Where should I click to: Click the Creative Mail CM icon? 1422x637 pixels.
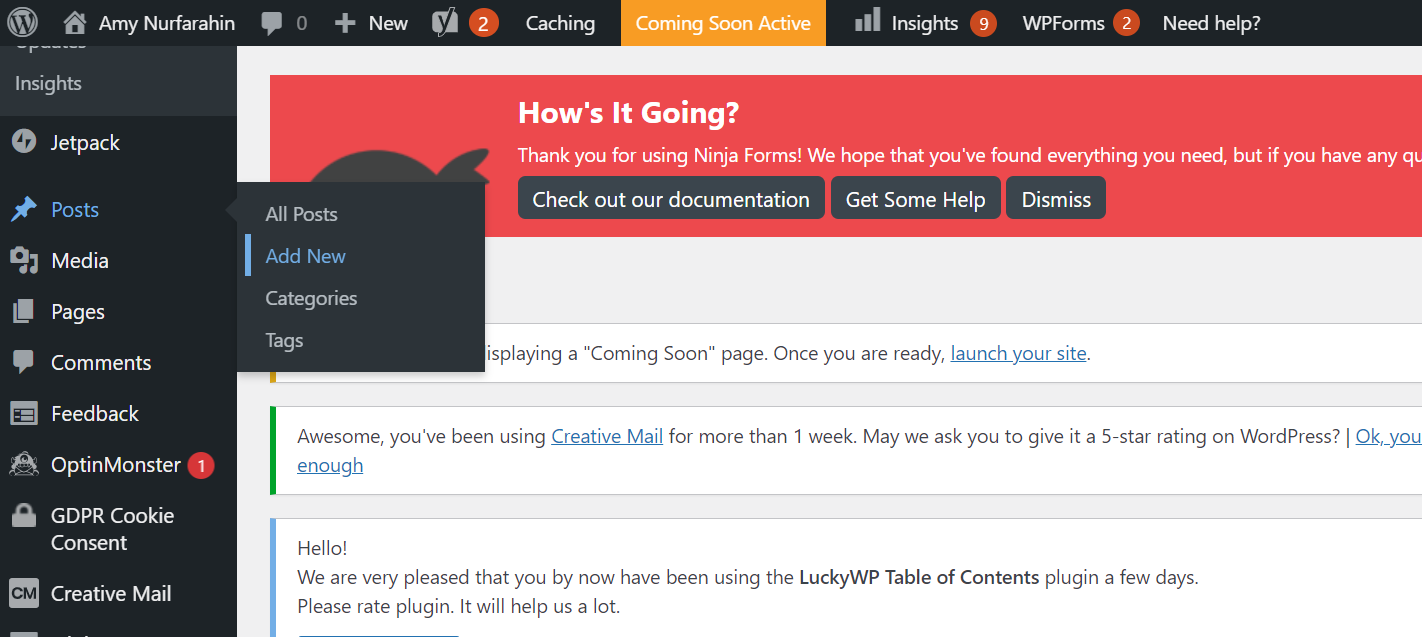point(24,593)
